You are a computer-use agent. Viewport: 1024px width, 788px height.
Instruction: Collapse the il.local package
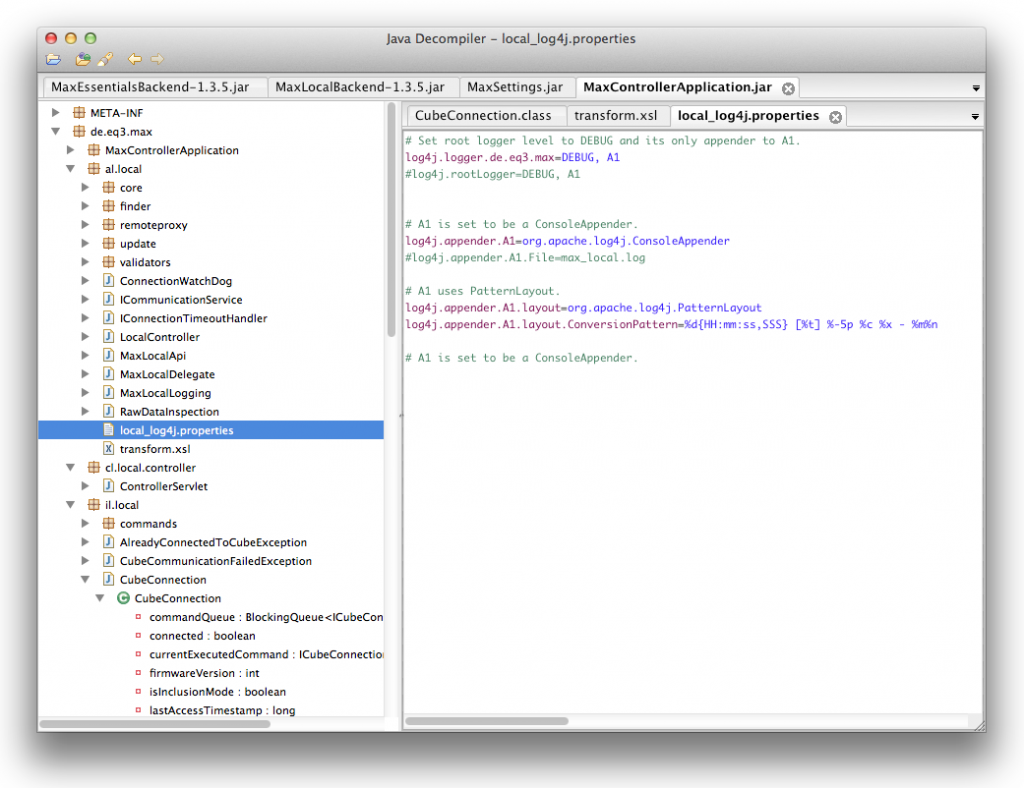70,504
